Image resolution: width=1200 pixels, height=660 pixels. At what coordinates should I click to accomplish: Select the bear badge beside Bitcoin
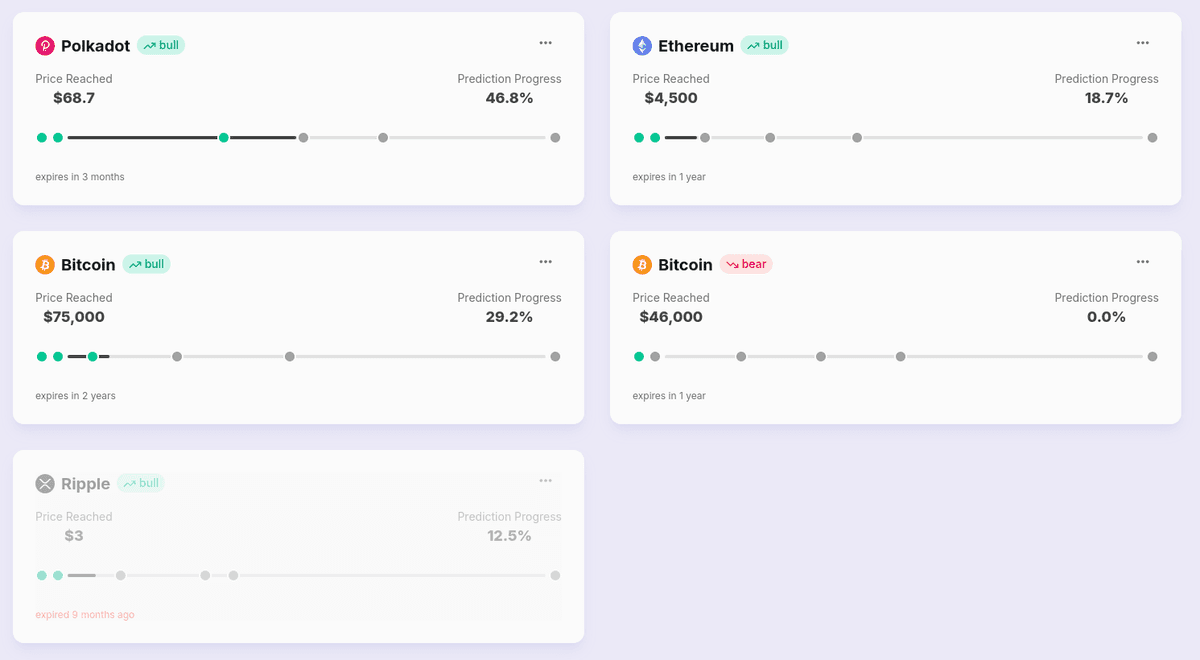tap(746, 264)
